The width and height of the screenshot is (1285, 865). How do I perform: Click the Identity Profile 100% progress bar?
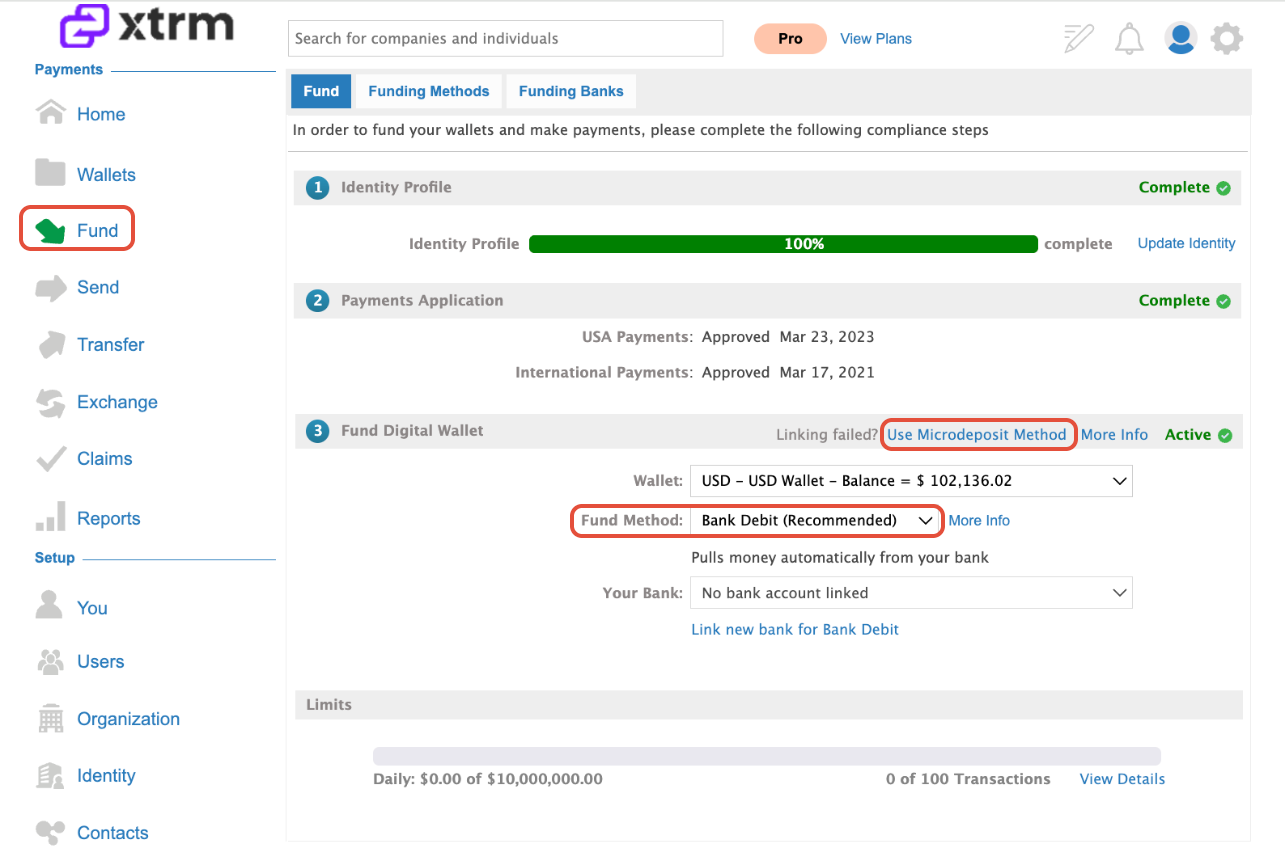pos(783,244)
